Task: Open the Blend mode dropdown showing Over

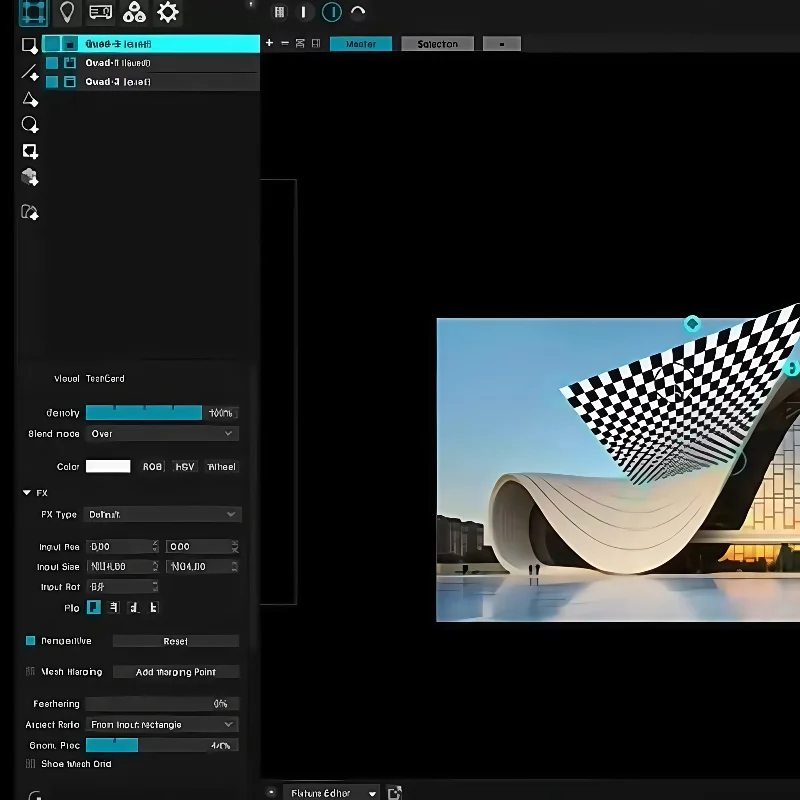Action: tap(162, 434)
